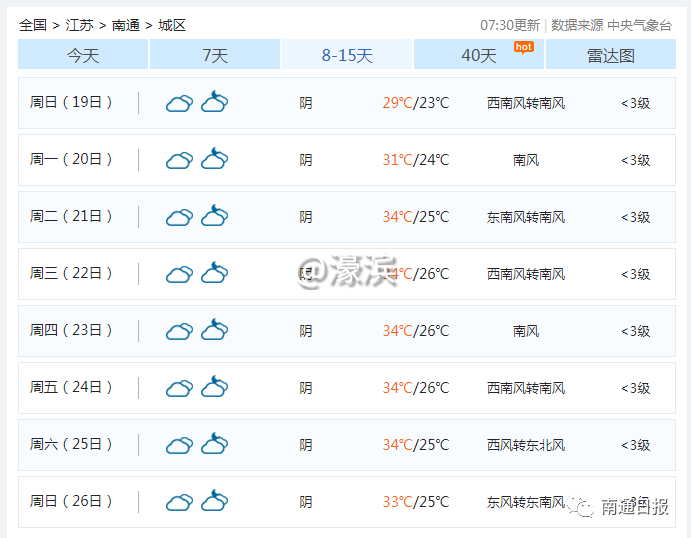The height and width of the screenshot is (538, 691).
Task: Click the cloudy night icon for 周一 20日
Action: tap(215, 159)
